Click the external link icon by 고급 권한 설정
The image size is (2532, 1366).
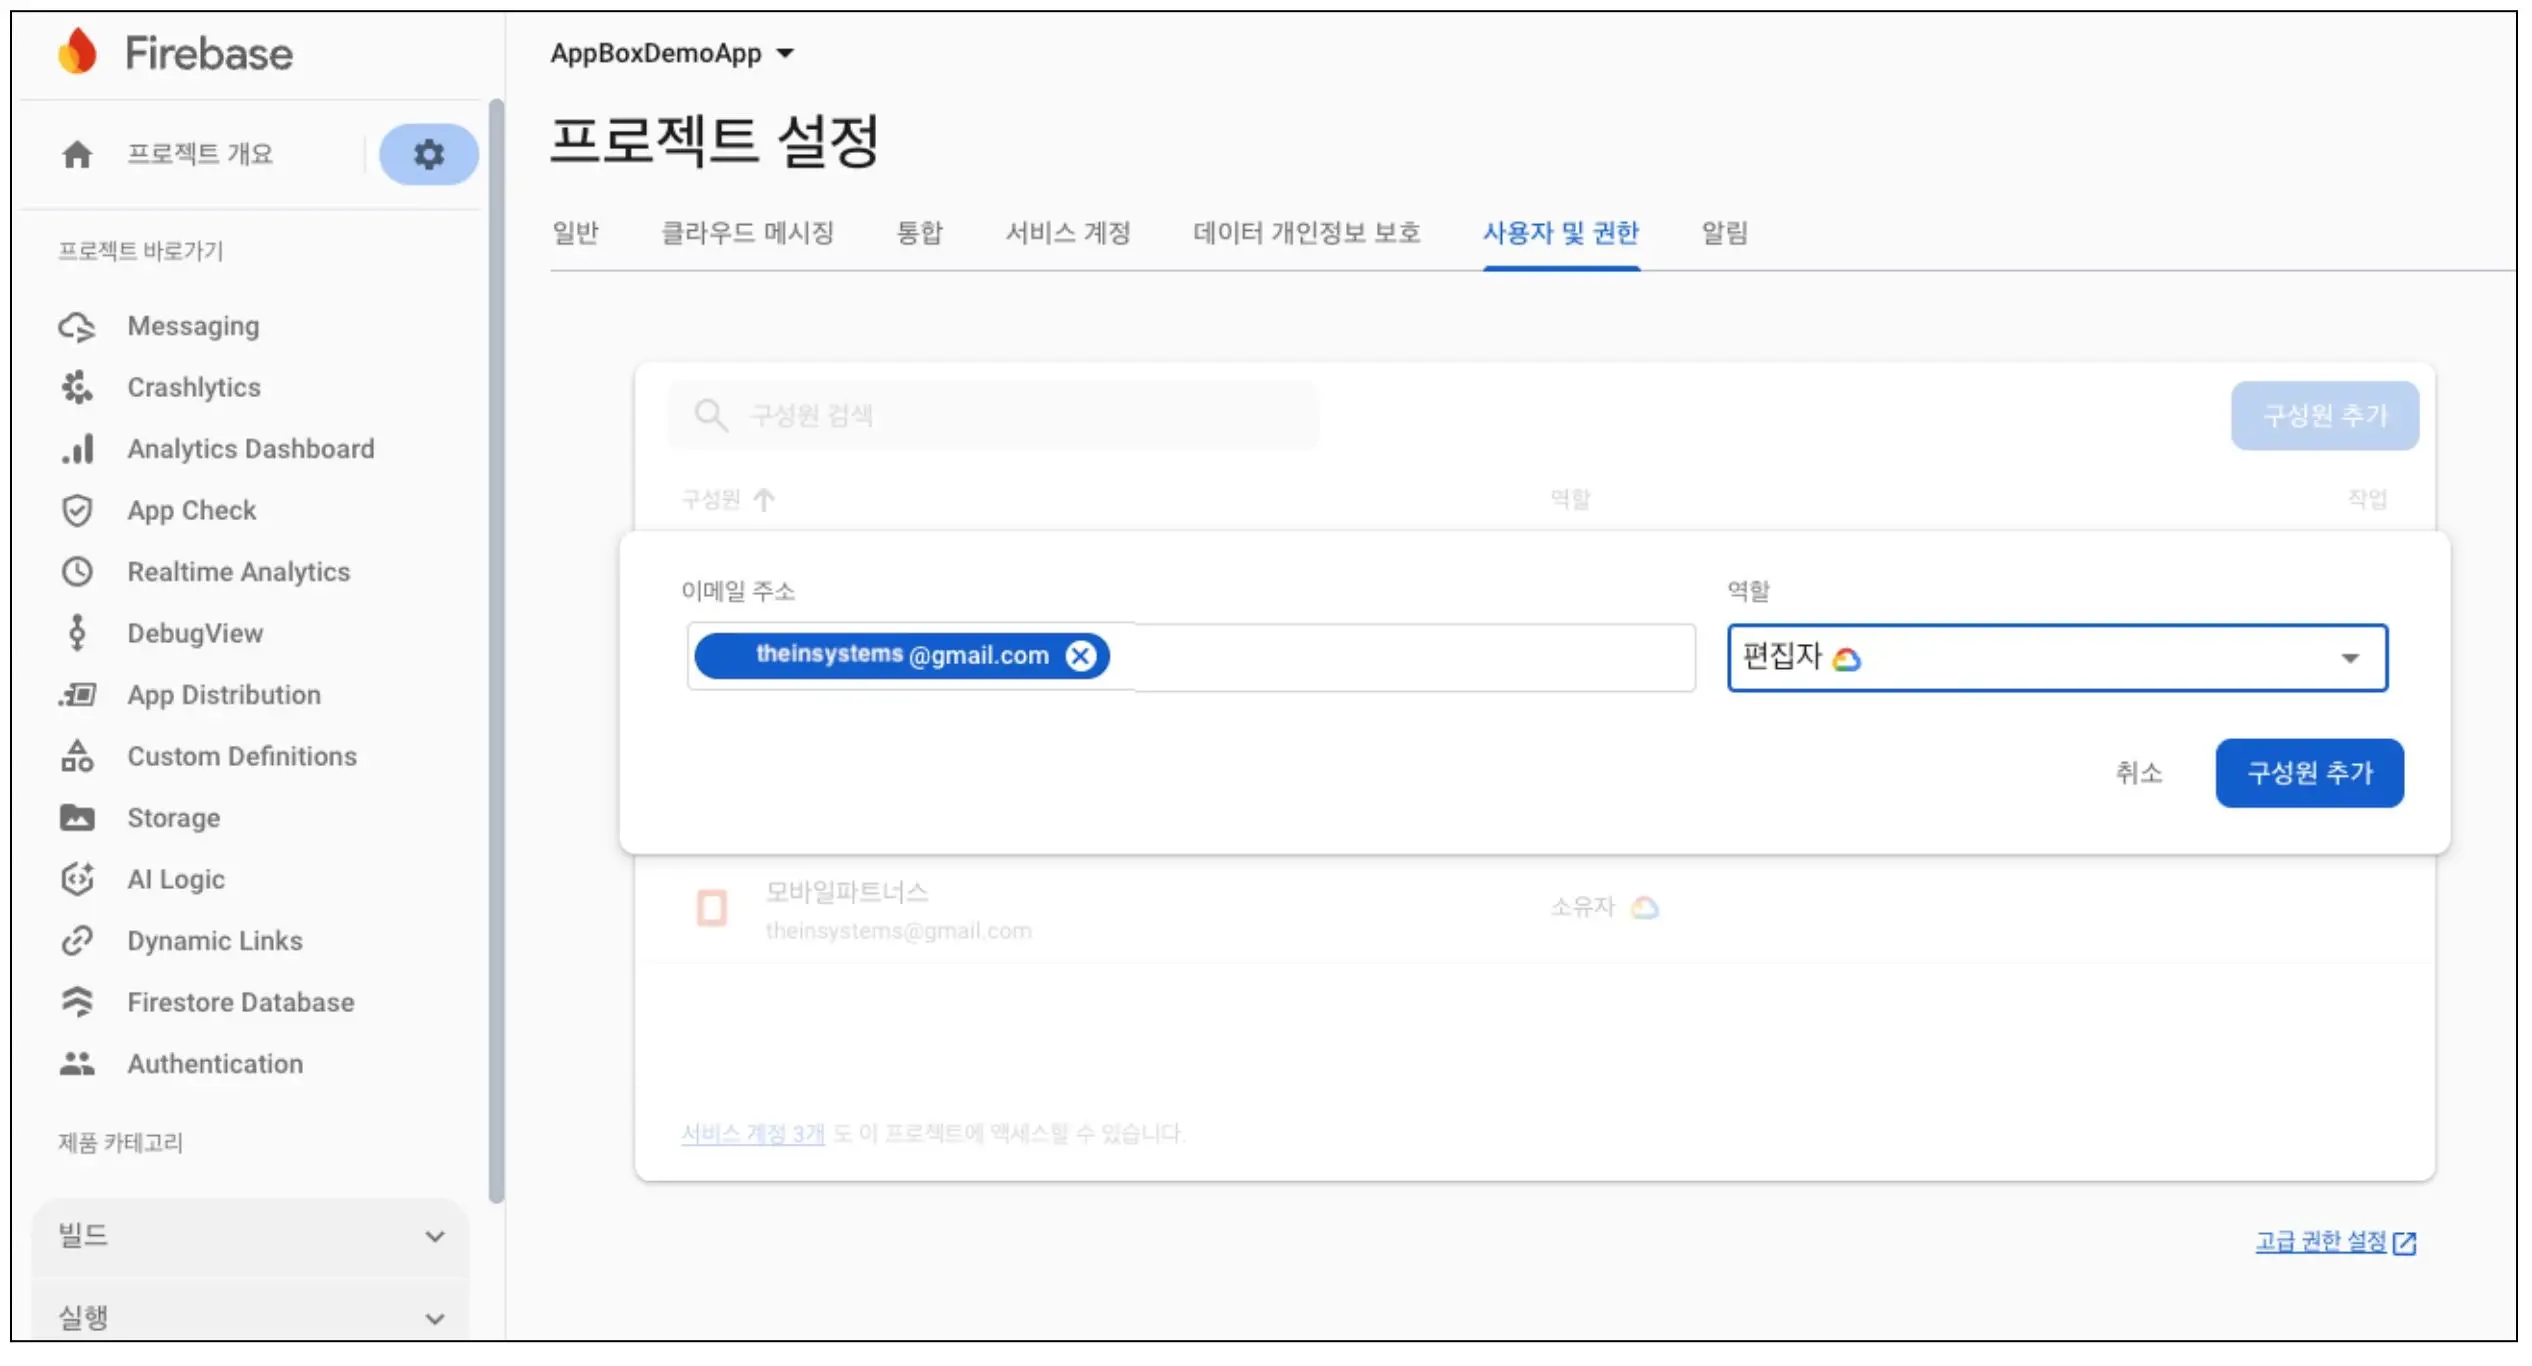click(x=2404, y=1243)
